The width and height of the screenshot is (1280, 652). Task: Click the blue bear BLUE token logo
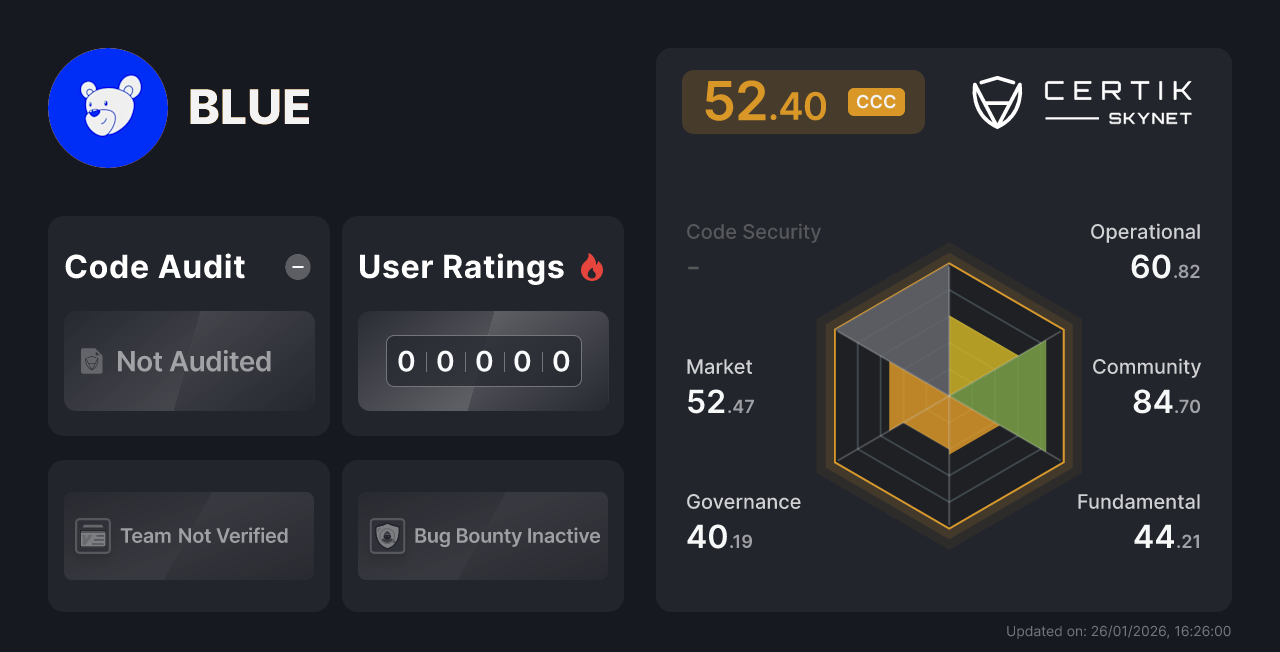click(108, 107)
